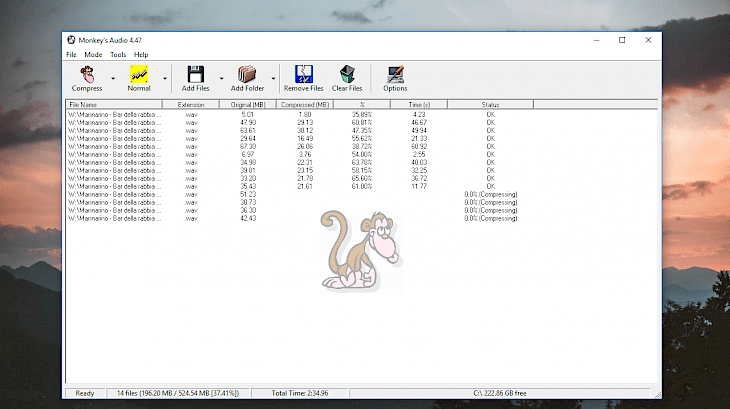The width and height of the screenshot is (730, 409).
Task: Expand the Add Files dropdown arrow
Action: [221, 79]
